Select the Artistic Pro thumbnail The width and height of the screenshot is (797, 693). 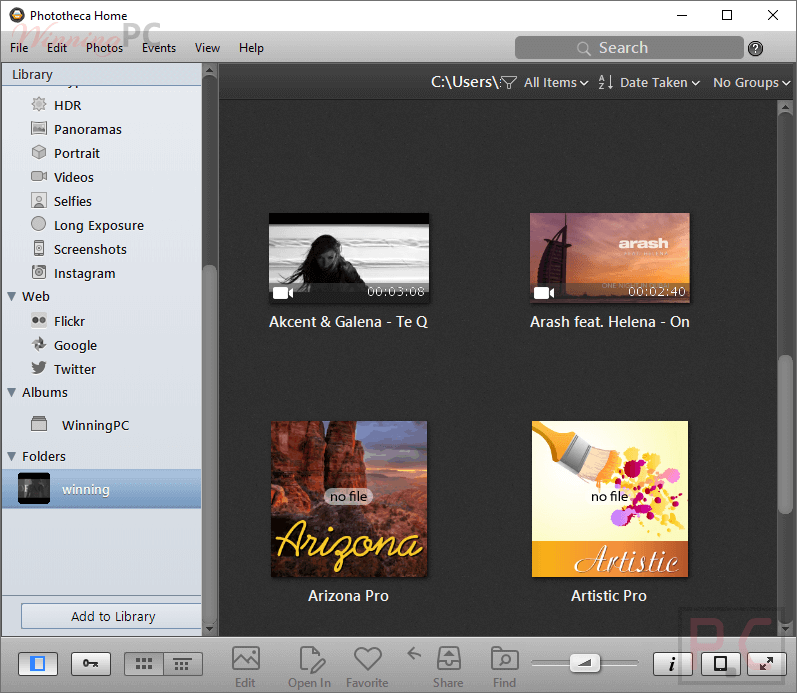(x=609, y=499)
